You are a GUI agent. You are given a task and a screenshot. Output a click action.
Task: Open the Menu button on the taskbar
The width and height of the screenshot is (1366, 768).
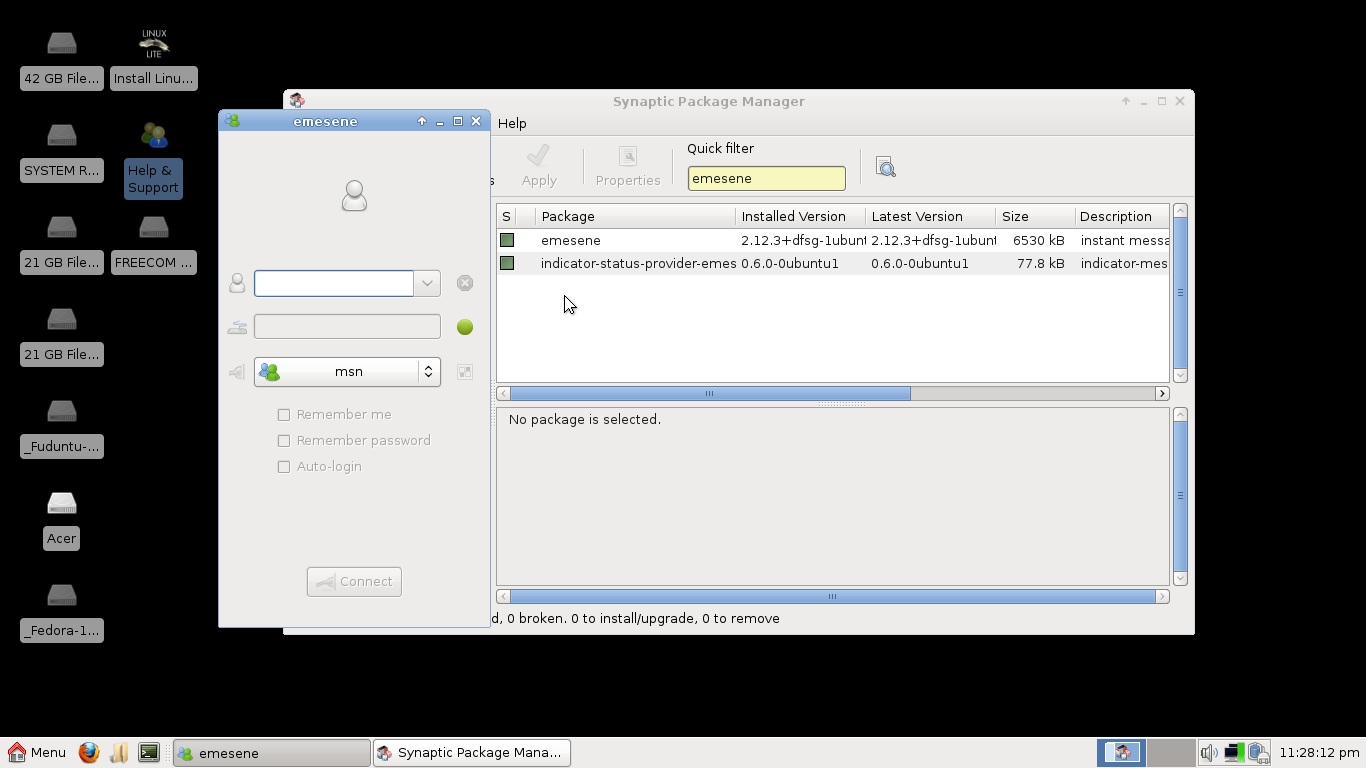[x=37, y=752]
